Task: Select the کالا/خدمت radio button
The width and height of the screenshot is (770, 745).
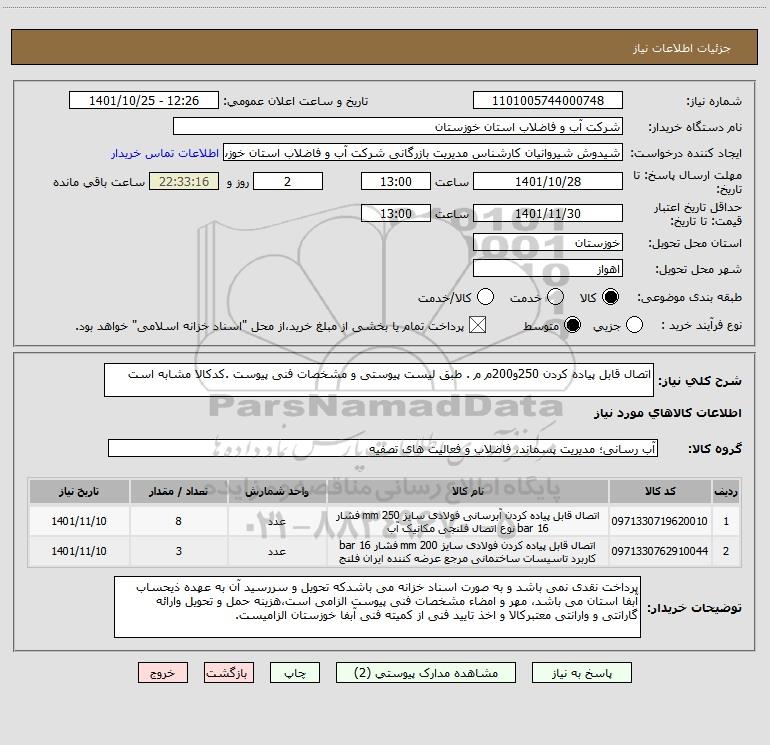Action: click(486, 297)
